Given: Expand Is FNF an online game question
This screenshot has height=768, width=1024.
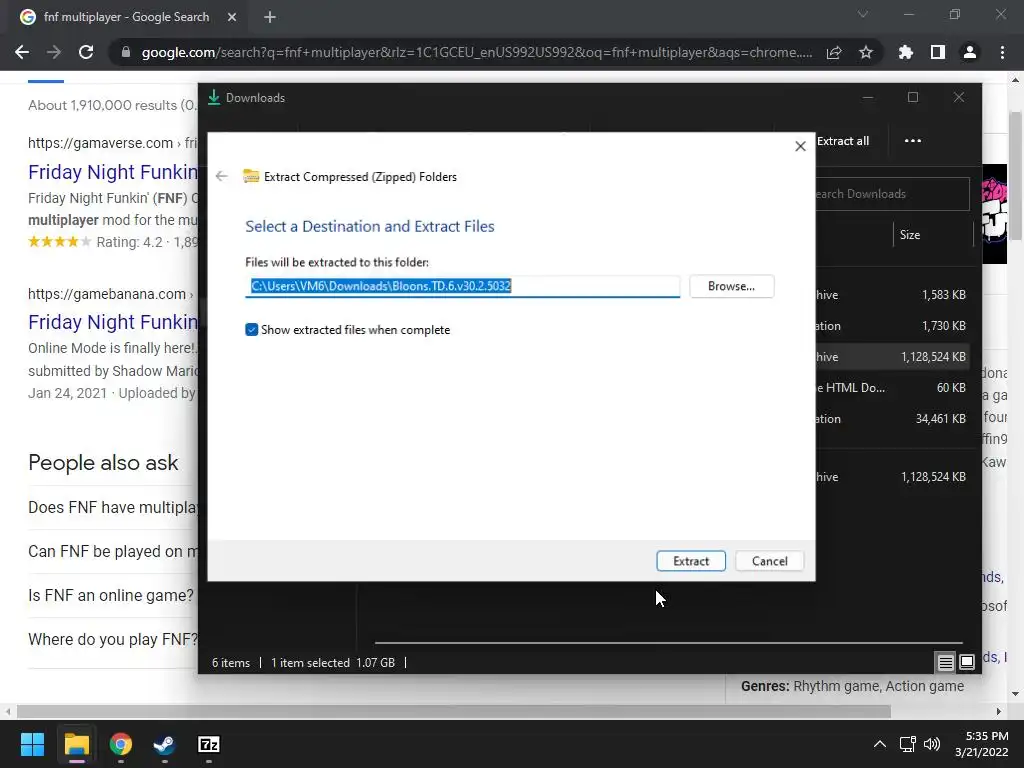Looking at the screenshot, I should 111,596.
